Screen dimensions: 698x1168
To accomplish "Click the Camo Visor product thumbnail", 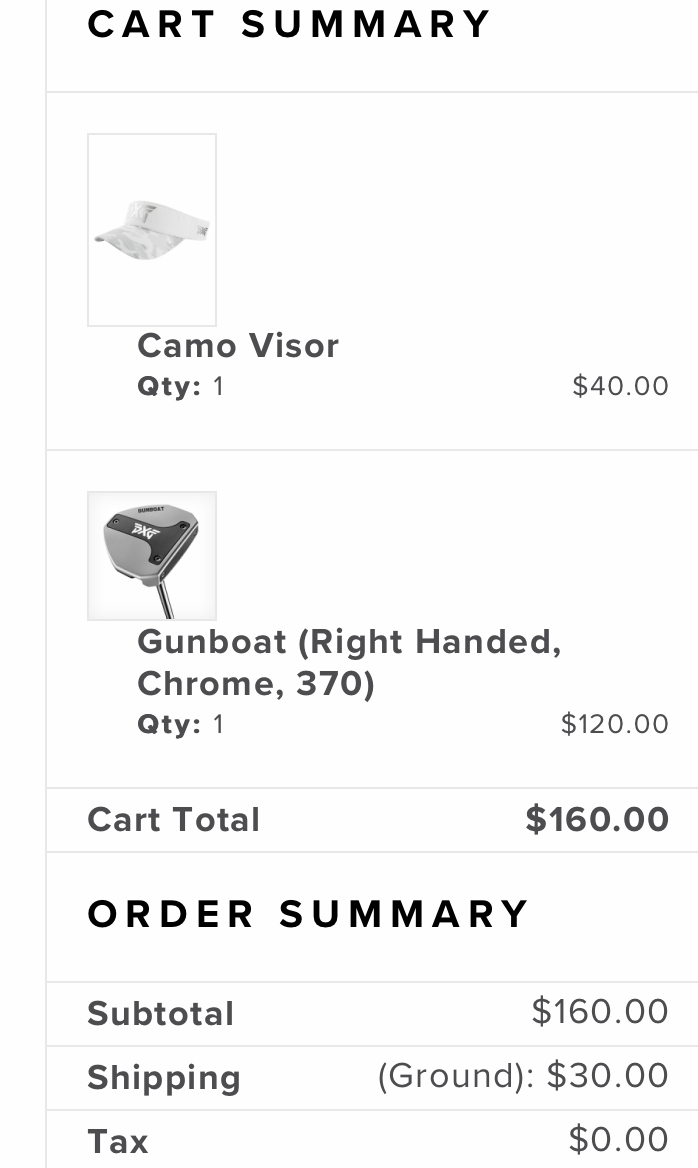I will (x=152, y=229).
